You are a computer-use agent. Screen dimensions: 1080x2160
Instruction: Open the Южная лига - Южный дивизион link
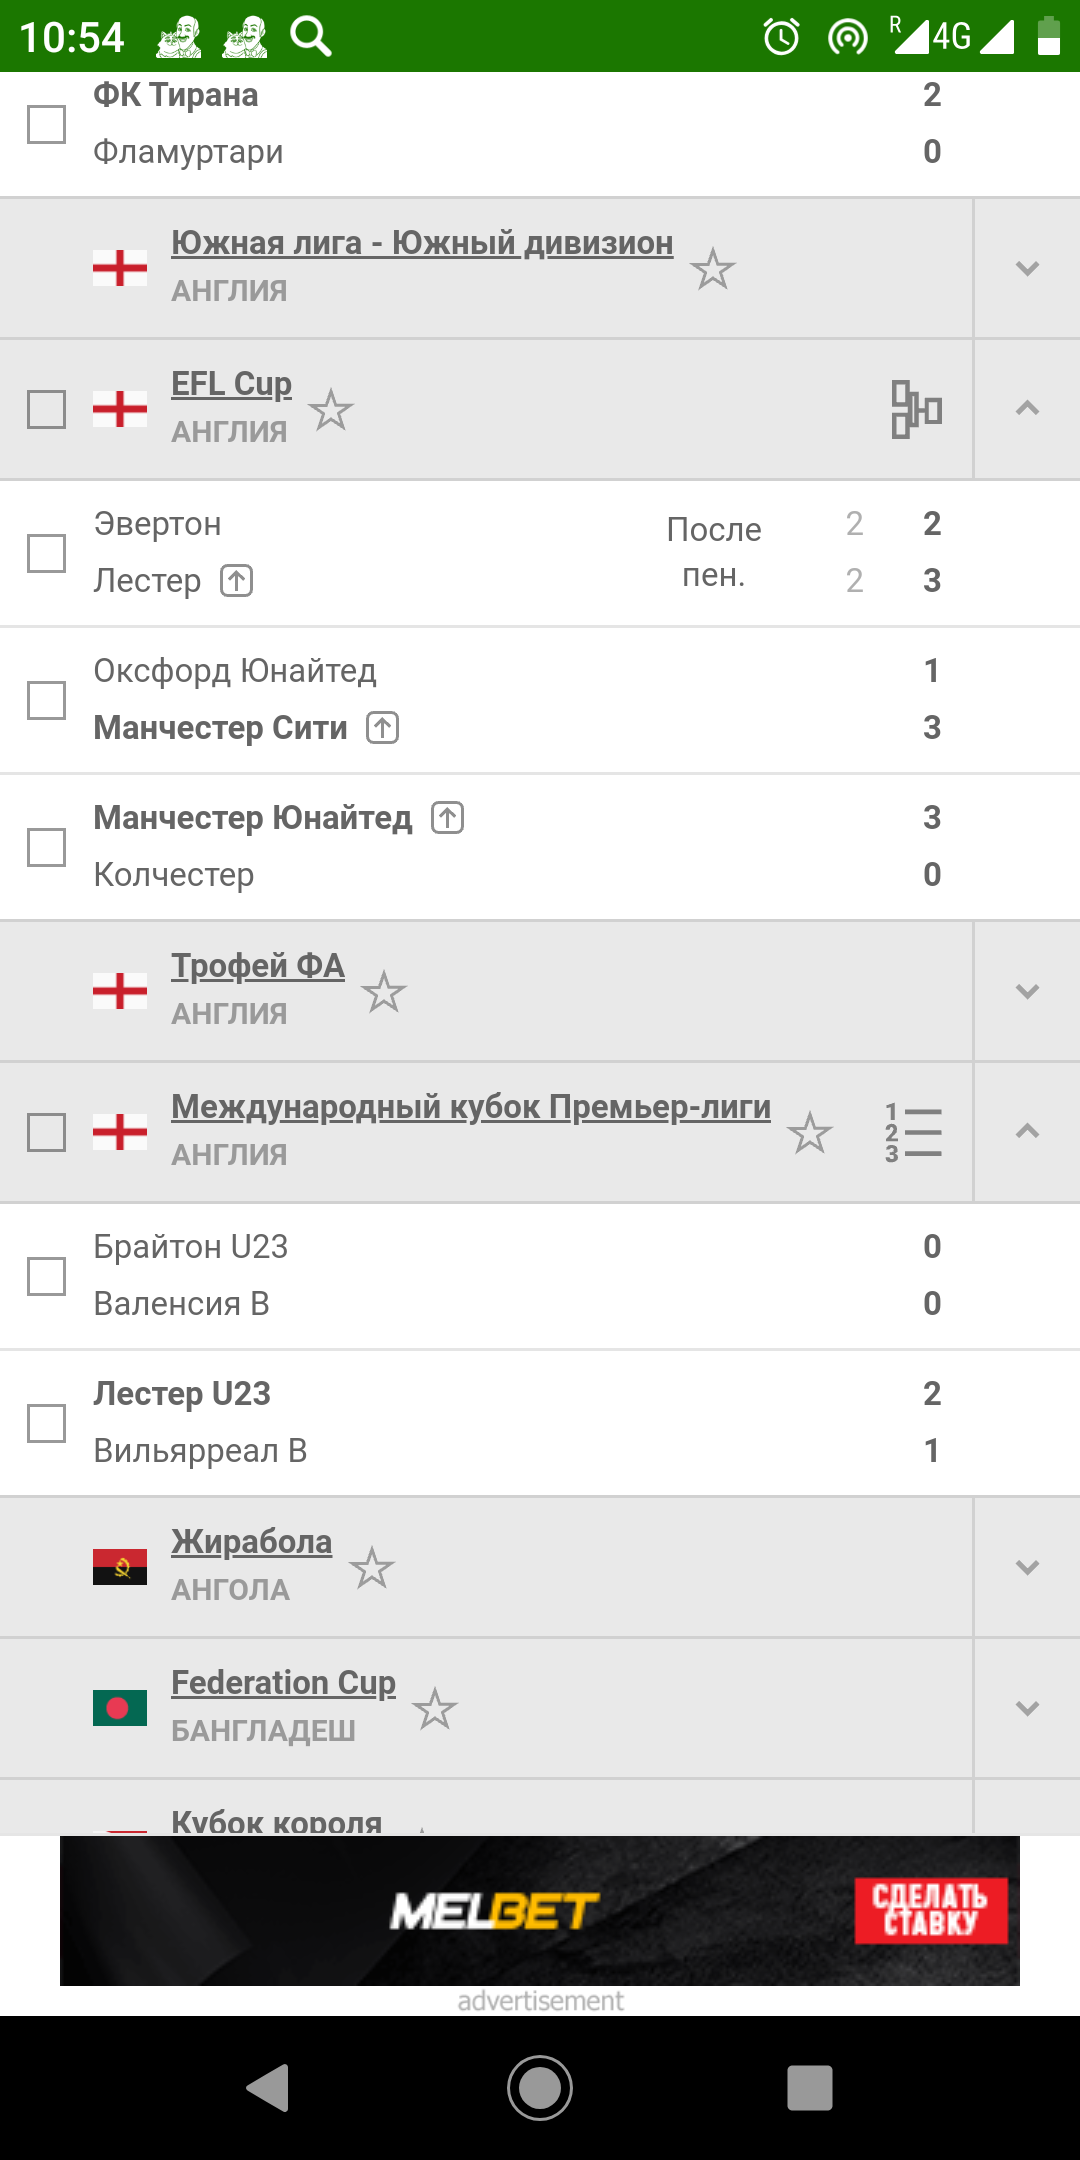(x=422, y=243)
